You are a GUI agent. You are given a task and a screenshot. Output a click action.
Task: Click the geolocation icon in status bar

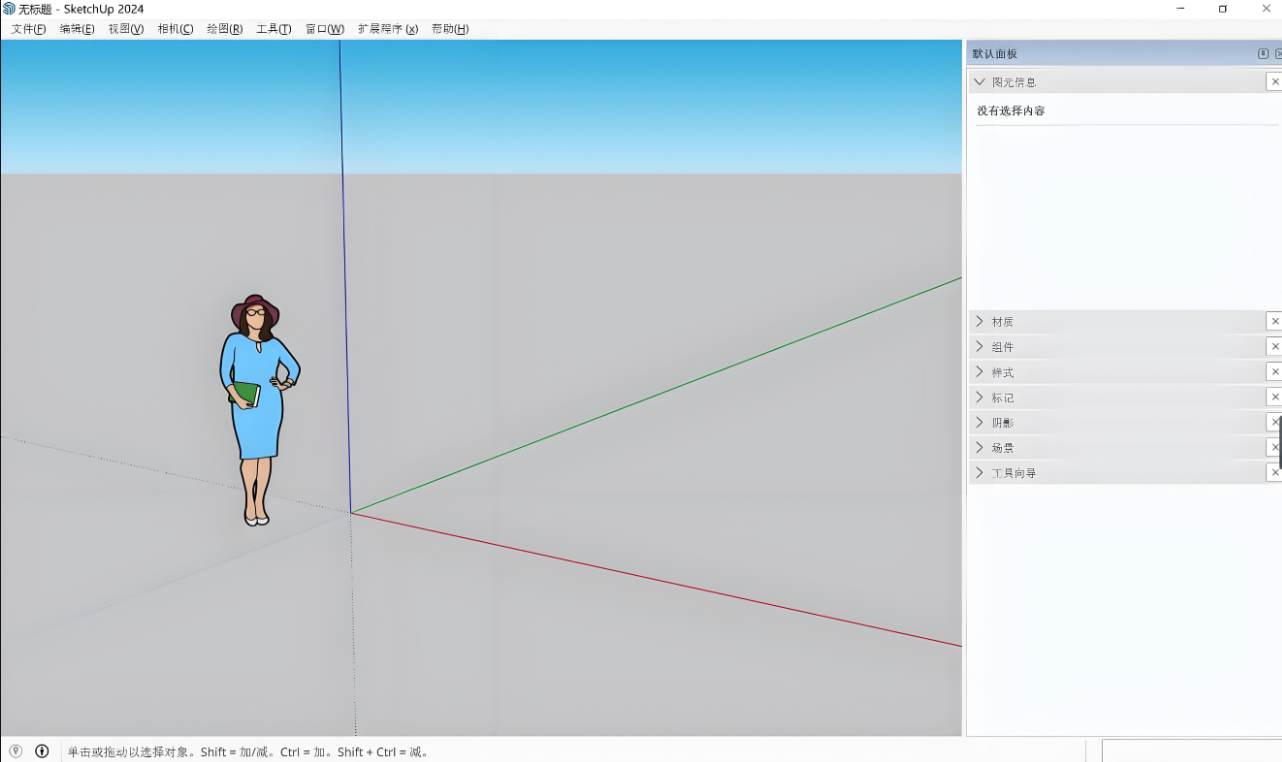coord(15,751)
